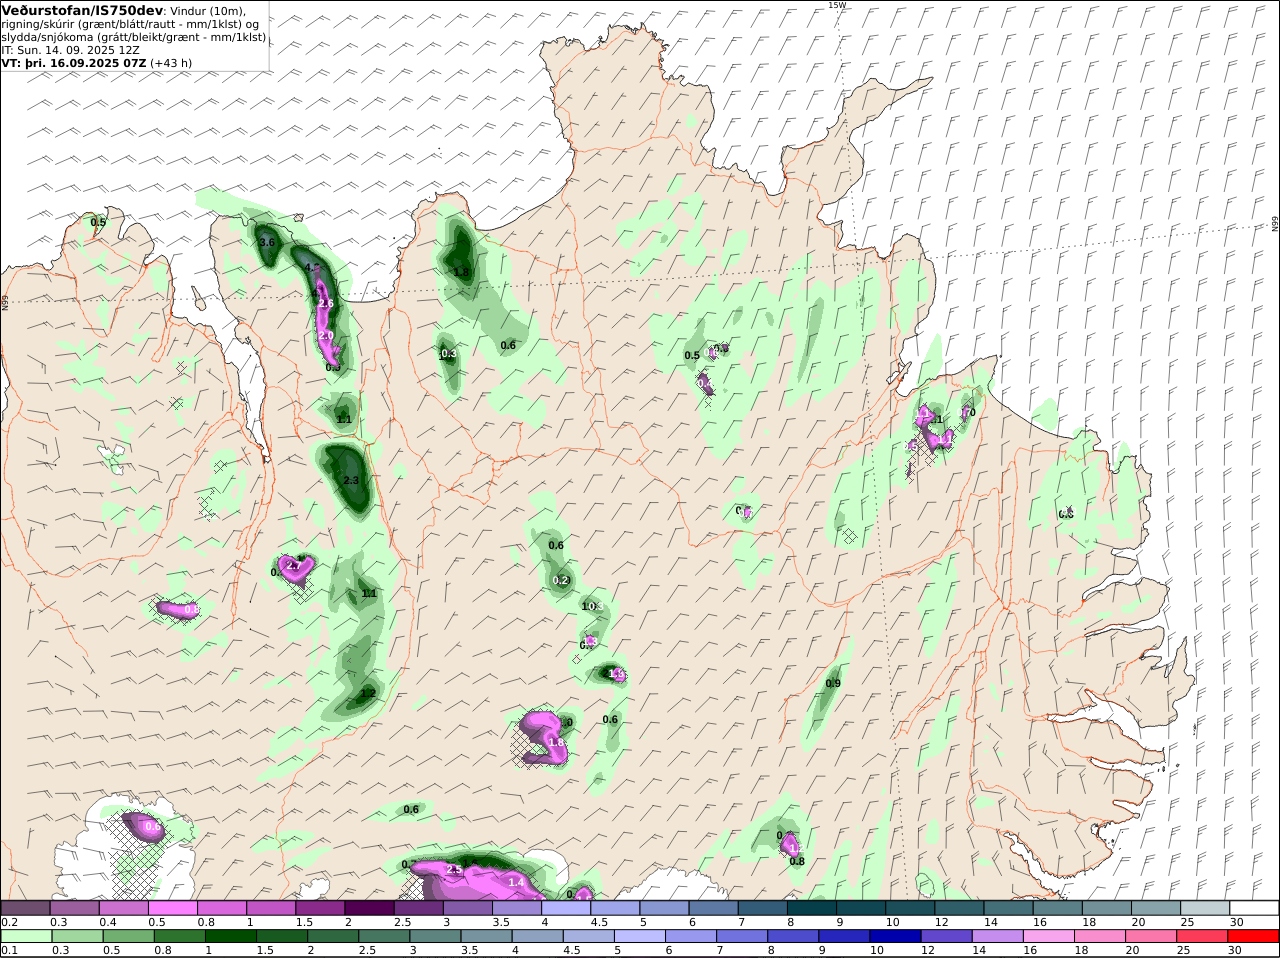Select the medium green 0.8–1 rain swatch
This screenshot has height=958, width=1280.
click(179, 936)
